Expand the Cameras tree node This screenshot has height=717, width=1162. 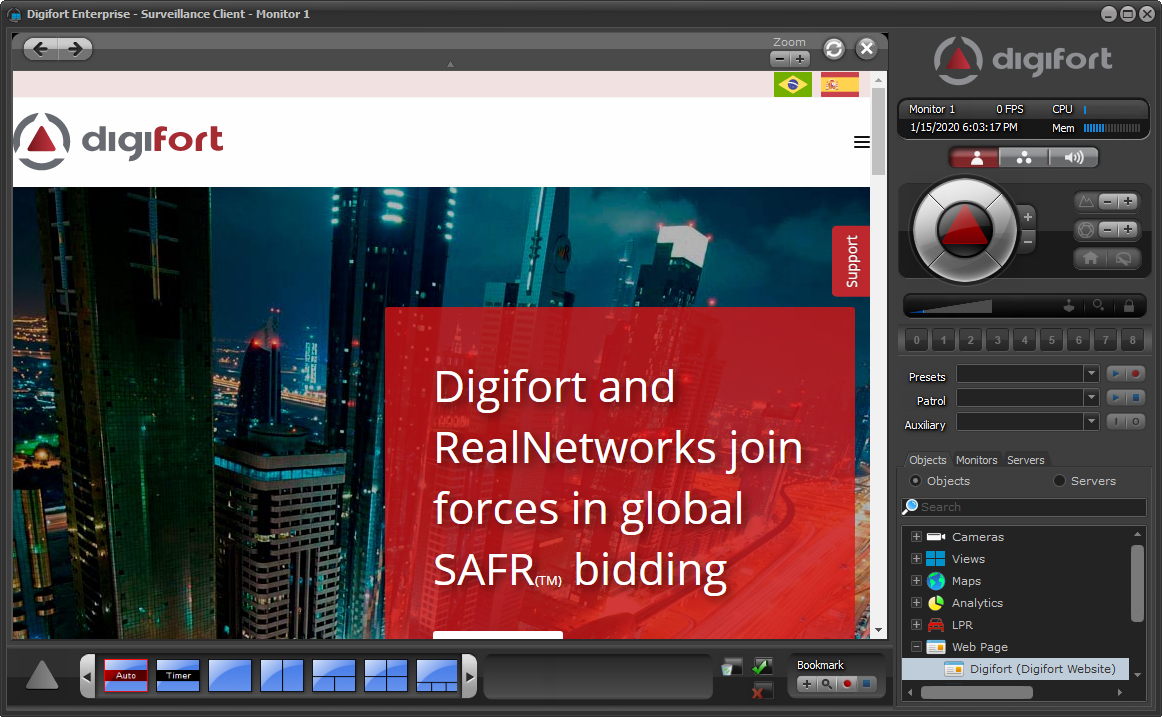tap(916, 536)
